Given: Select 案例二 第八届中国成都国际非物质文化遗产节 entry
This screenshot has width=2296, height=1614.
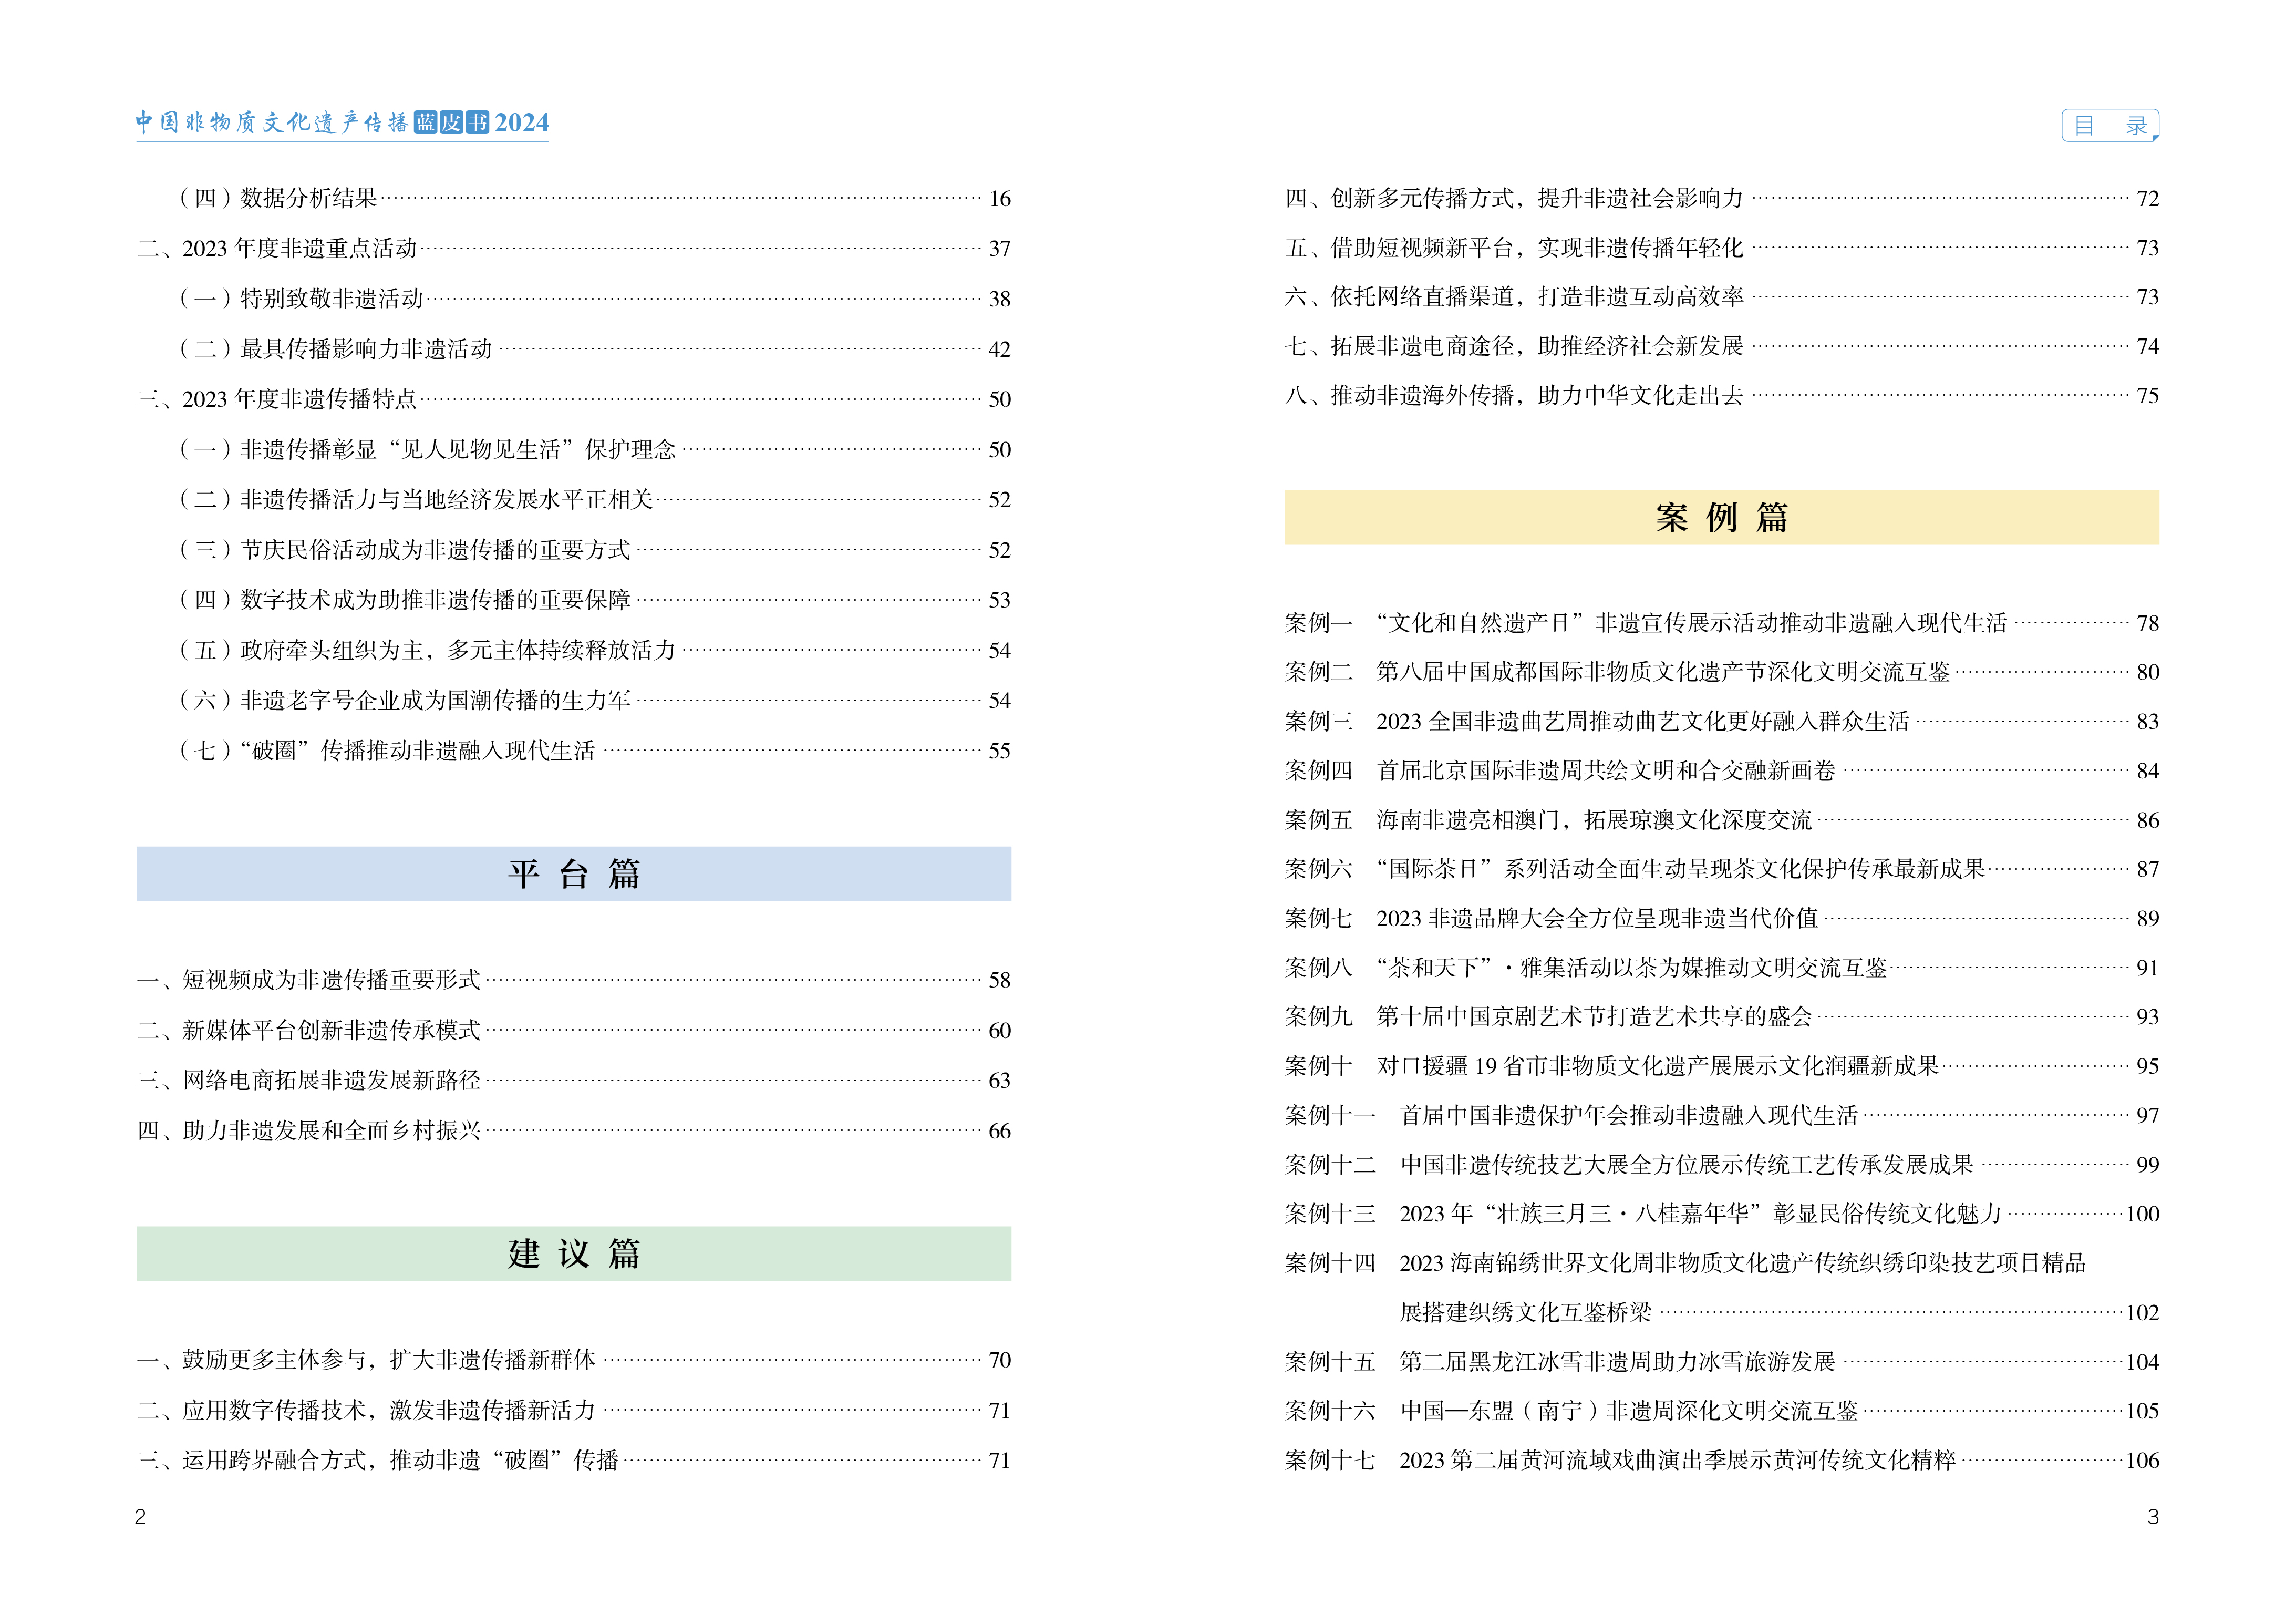Looking at the screenshot, I should click(1722, 672).
